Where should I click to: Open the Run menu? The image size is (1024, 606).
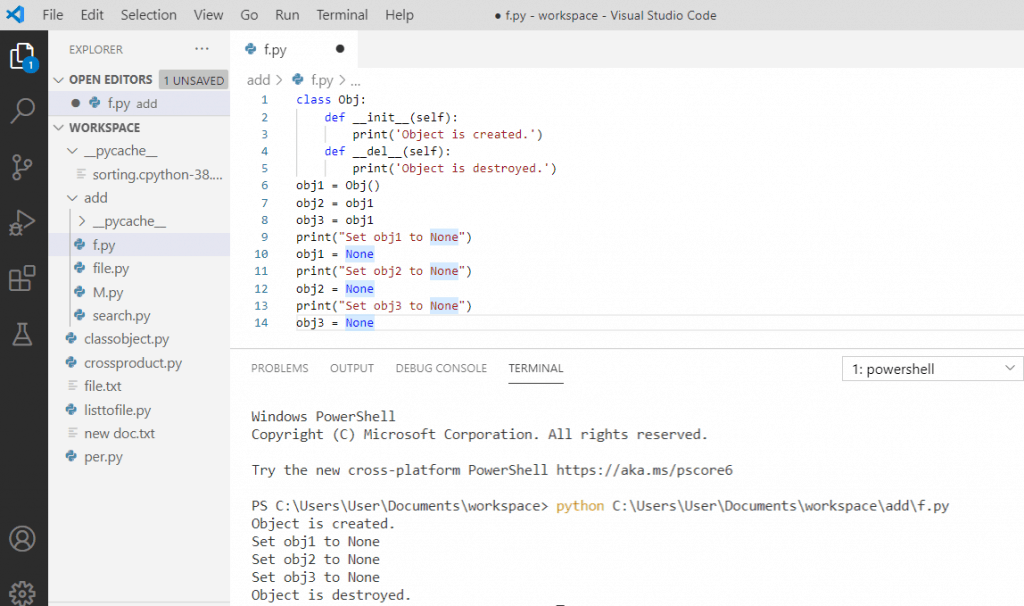point(286,15)
